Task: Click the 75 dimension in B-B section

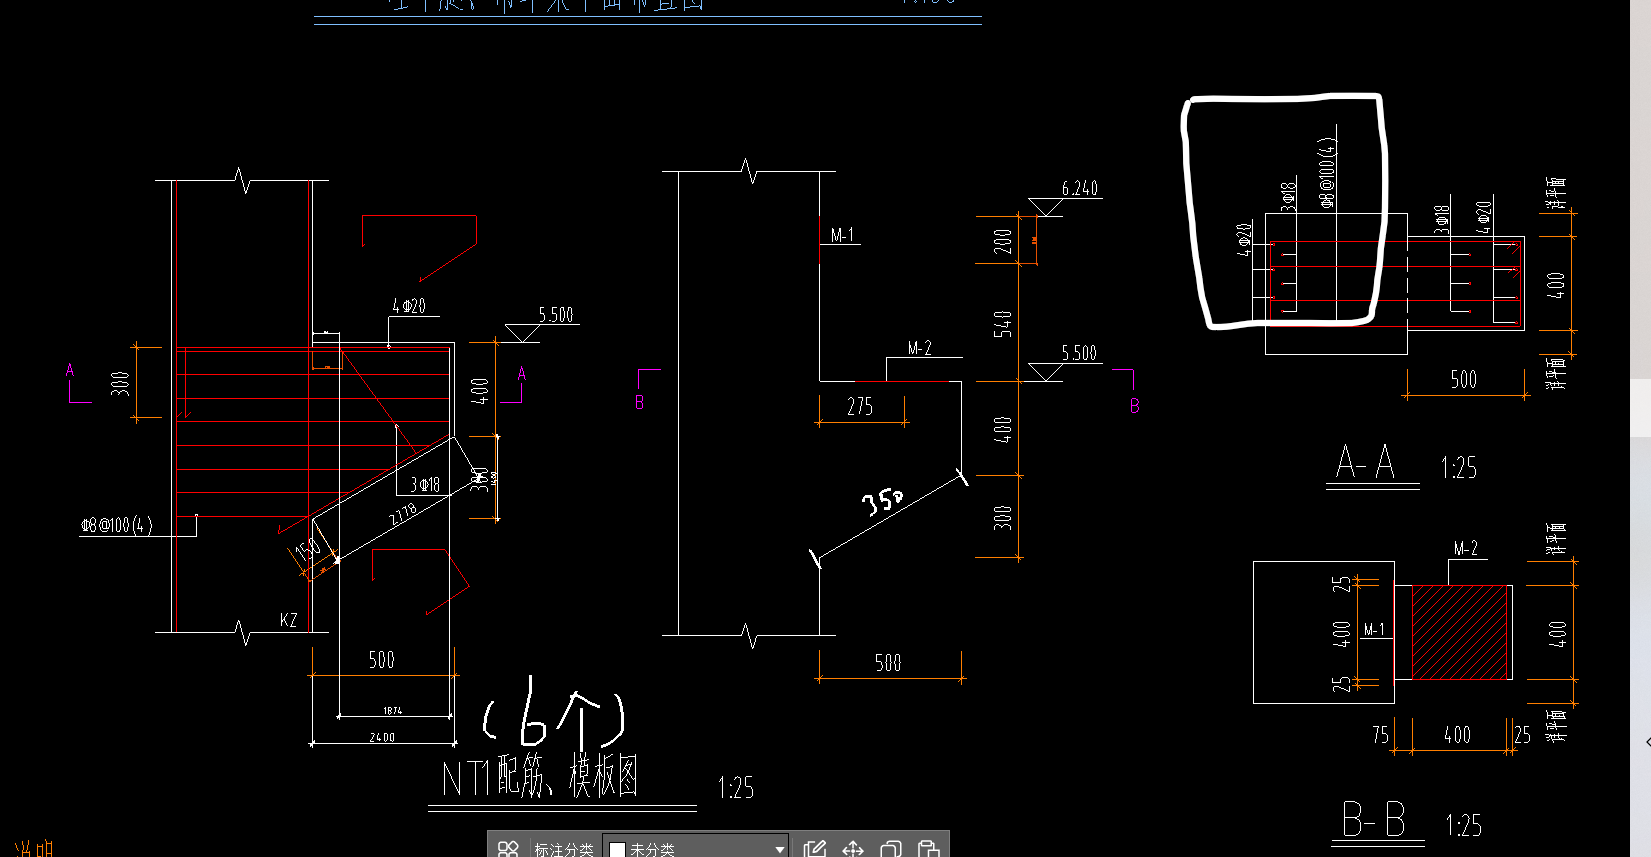Action: click(1381, 735)
